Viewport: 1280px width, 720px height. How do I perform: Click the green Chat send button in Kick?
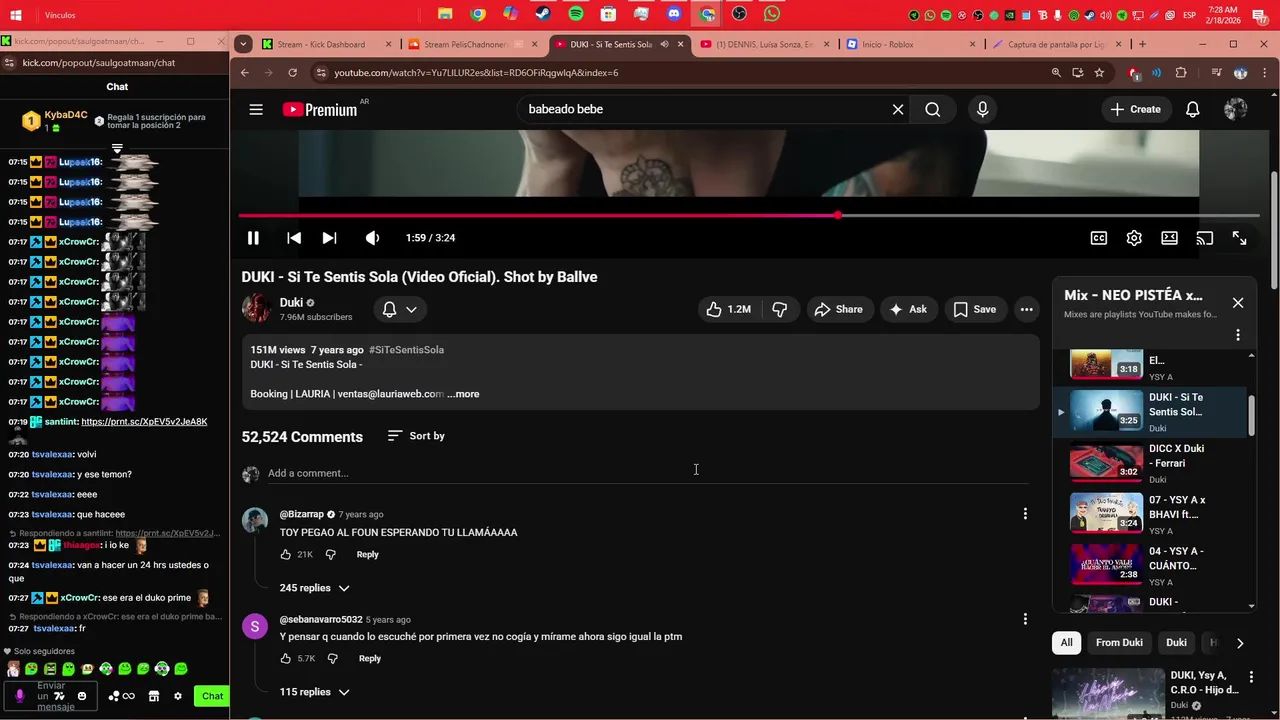[212, 696]
